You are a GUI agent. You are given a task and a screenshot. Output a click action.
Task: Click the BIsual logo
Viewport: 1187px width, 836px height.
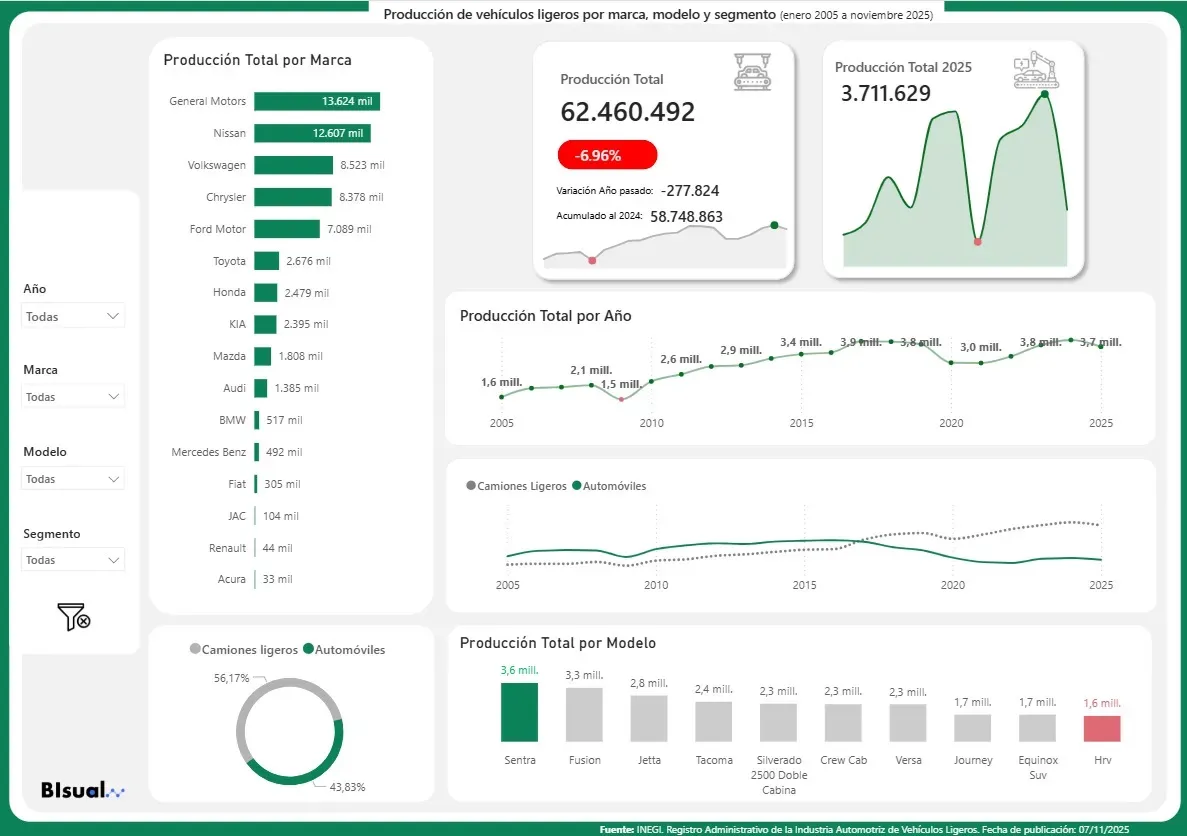pyautogui.click(x=83, y=790)
